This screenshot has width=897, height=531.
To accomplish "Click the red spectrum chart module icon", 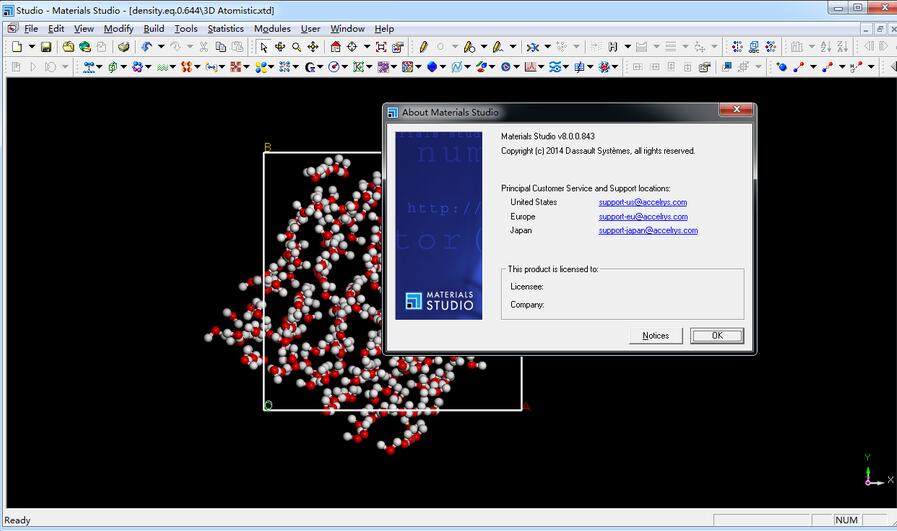I will pyautogui.click(x=530, y=67).
